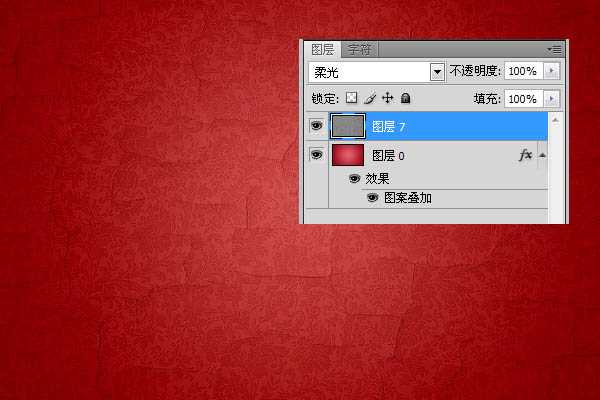Hide the 效果 effects group

pyautogui.click(x=354, y=179)
